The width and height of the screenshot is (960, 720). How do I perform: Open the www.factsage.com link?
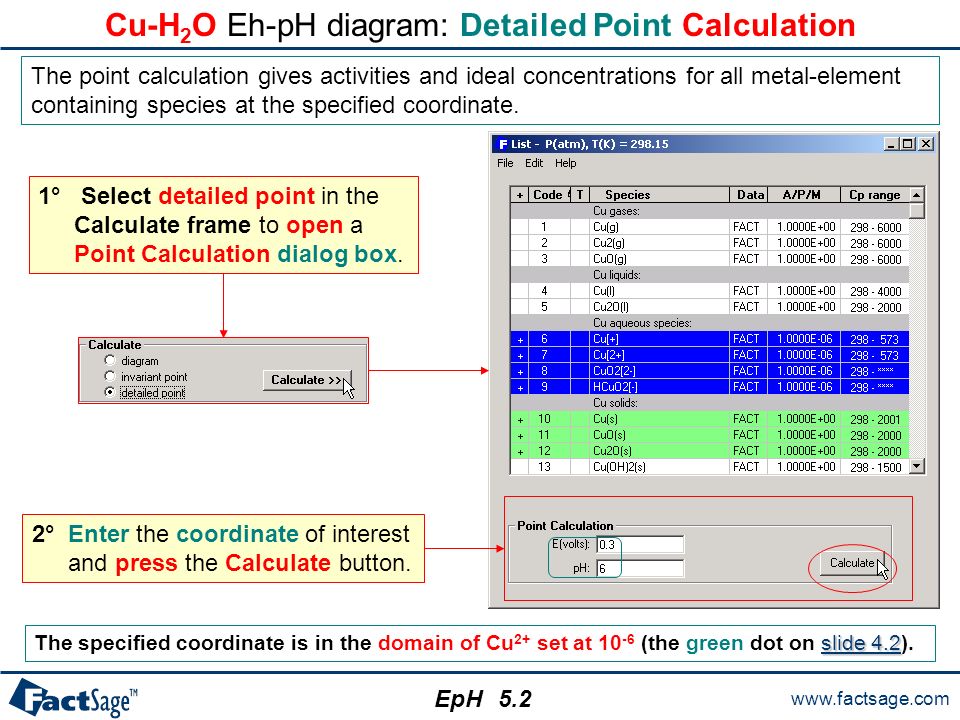(869, 699)
